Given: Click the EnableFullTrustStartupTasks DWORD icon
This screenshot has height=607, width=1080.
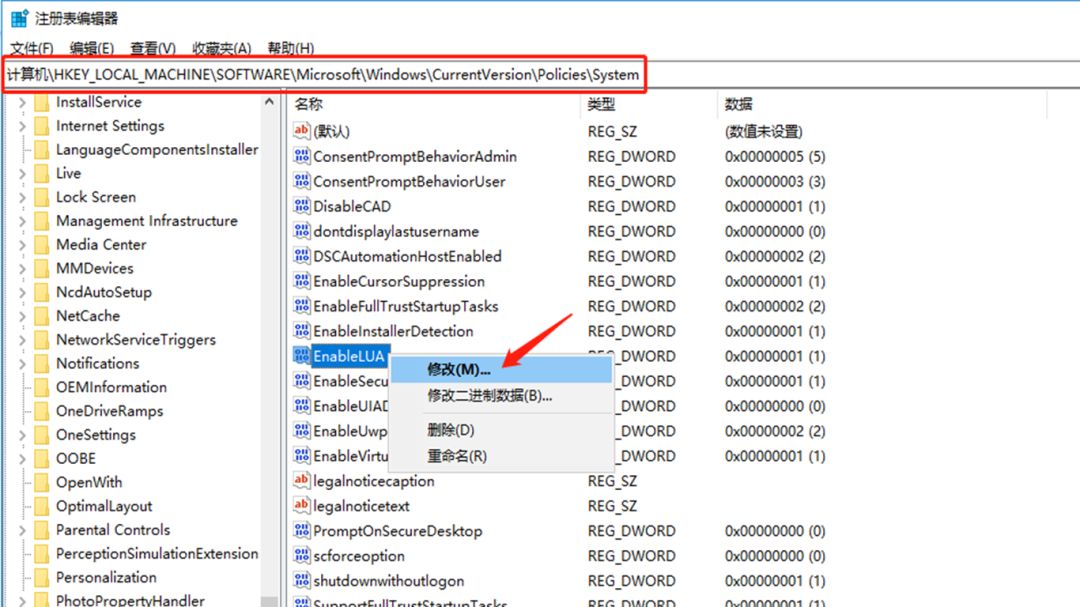Looking at the screenshot, I should [301, 305].
